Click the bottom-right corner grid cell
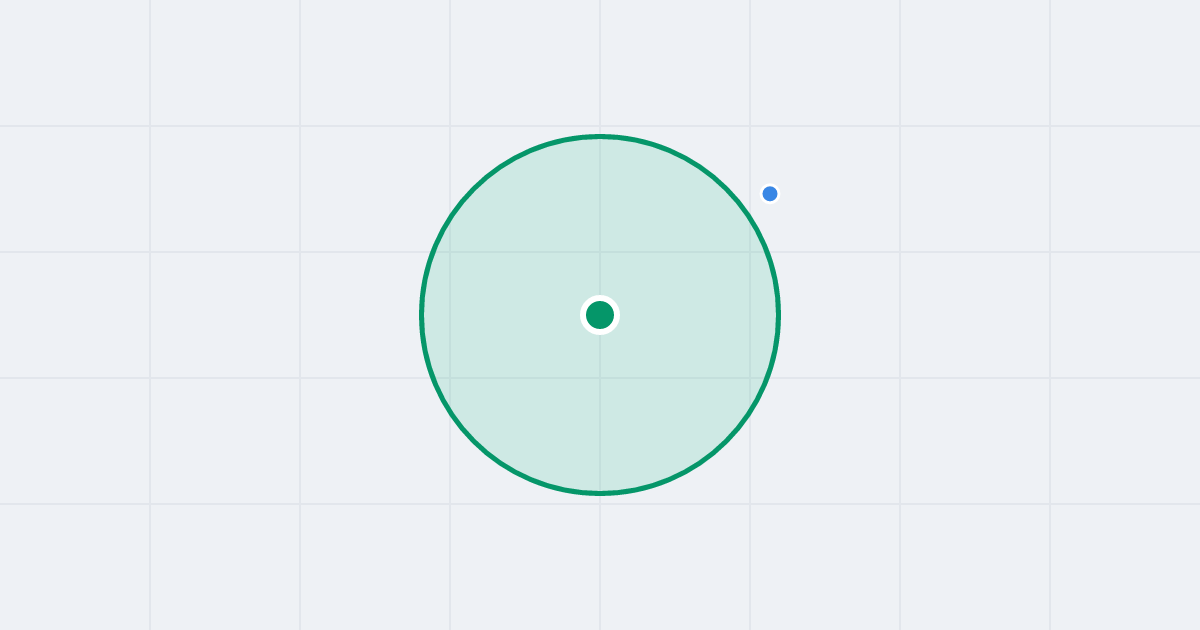Screen dimensions: 1200x630 tap(1125, 567)
